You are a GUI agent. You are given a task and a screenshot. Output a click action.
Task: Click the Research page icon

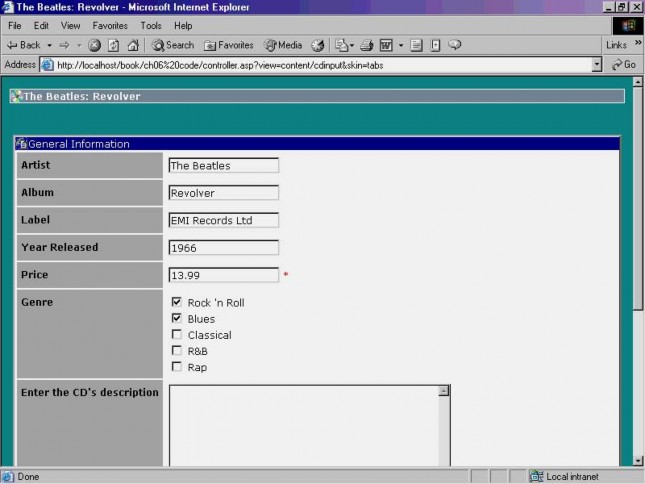[x=435, y=45]
